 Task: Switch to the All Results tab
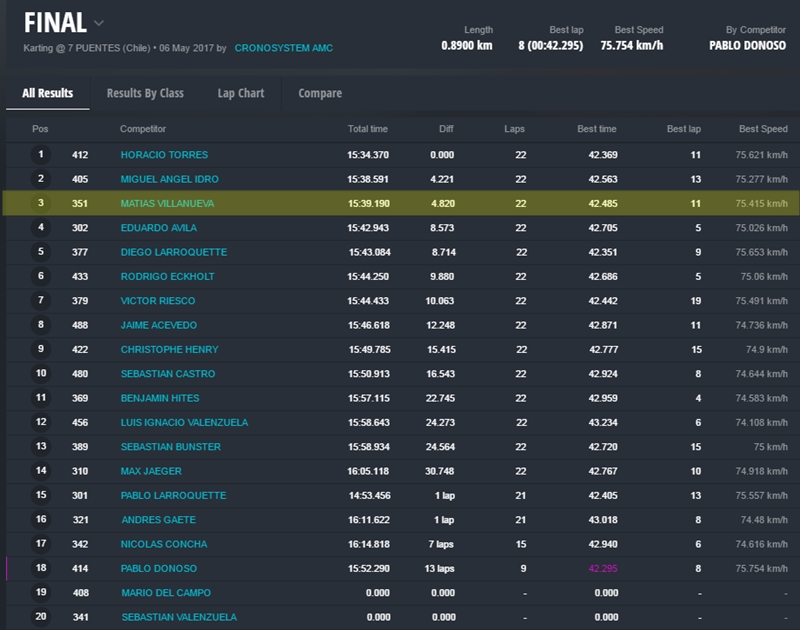tap(47, 93)
